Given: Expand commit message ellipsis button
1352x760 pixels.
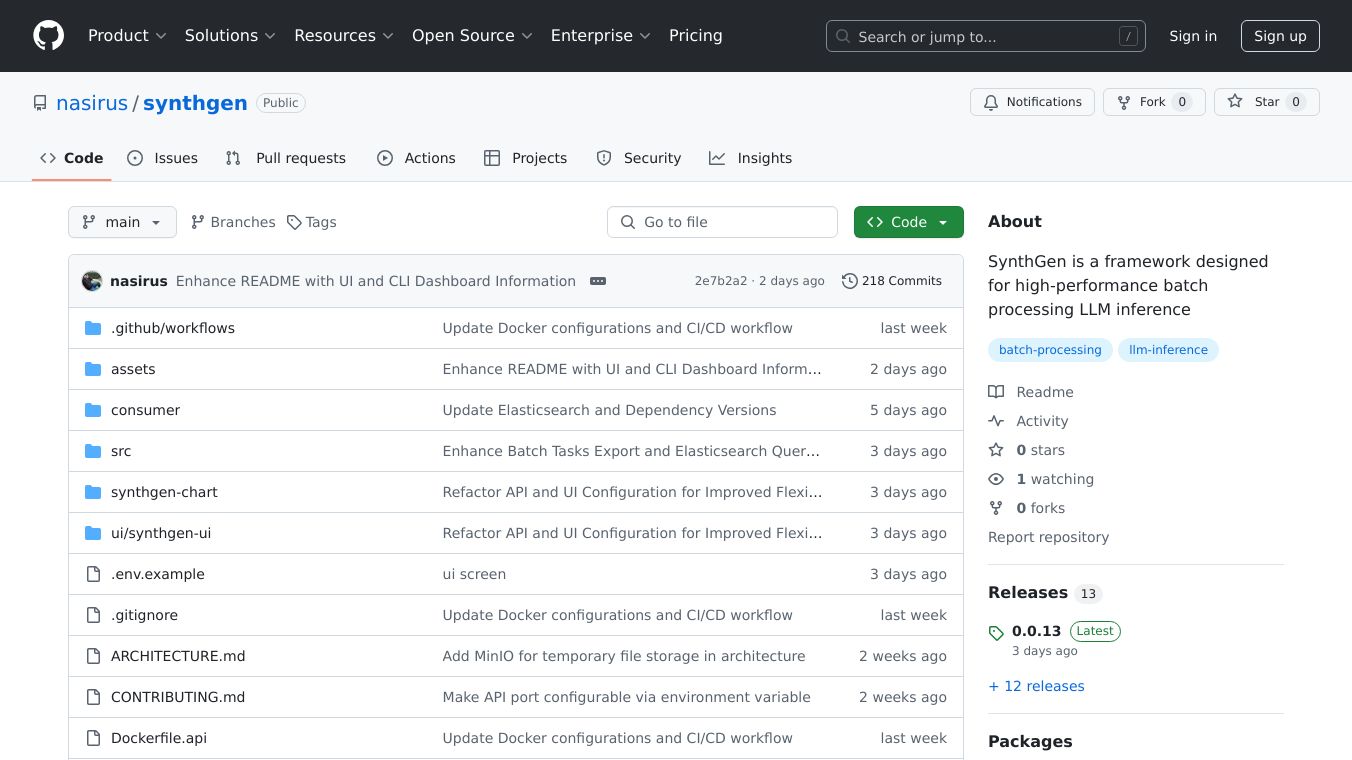Looking at the screenshot, I should [x=598, y=281].
